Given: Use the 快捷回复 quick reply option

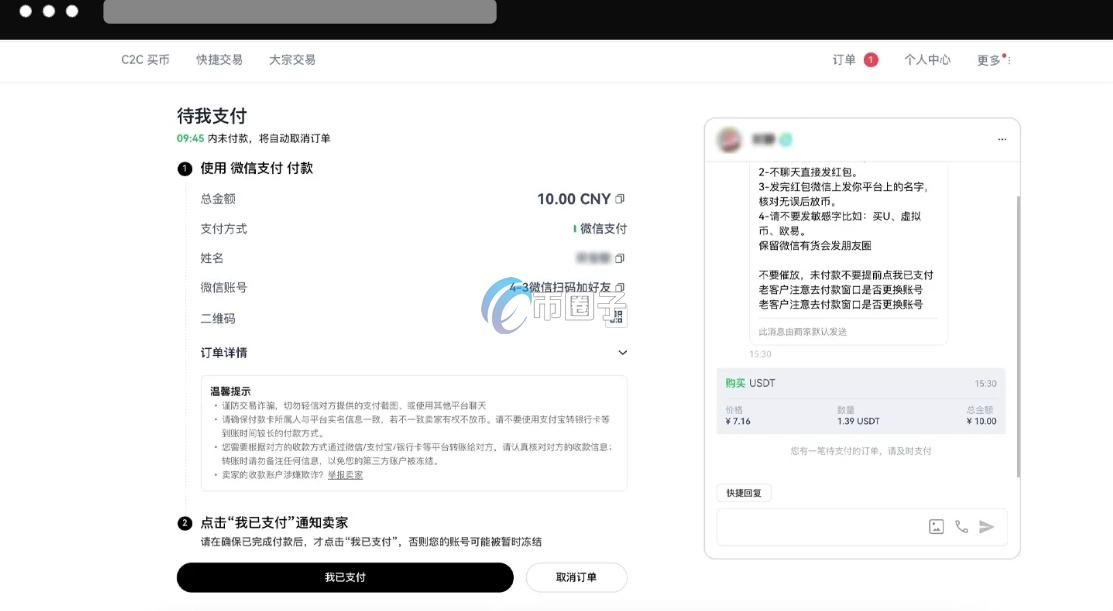Looking at the screenshot, I should pyautogui.click(x=744, y=492).
